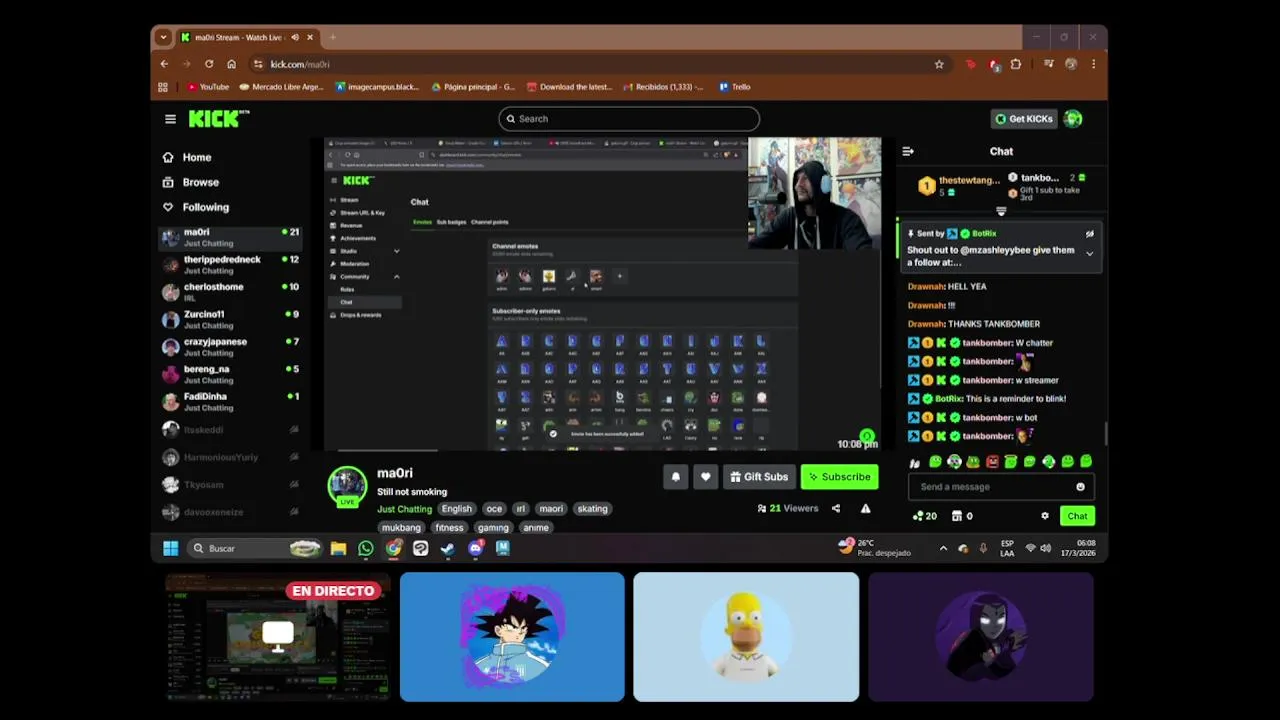This screenshot has height=720, width=1280.
Task: Go to Home in Kick sidebar
Action: tap(187, 157)
